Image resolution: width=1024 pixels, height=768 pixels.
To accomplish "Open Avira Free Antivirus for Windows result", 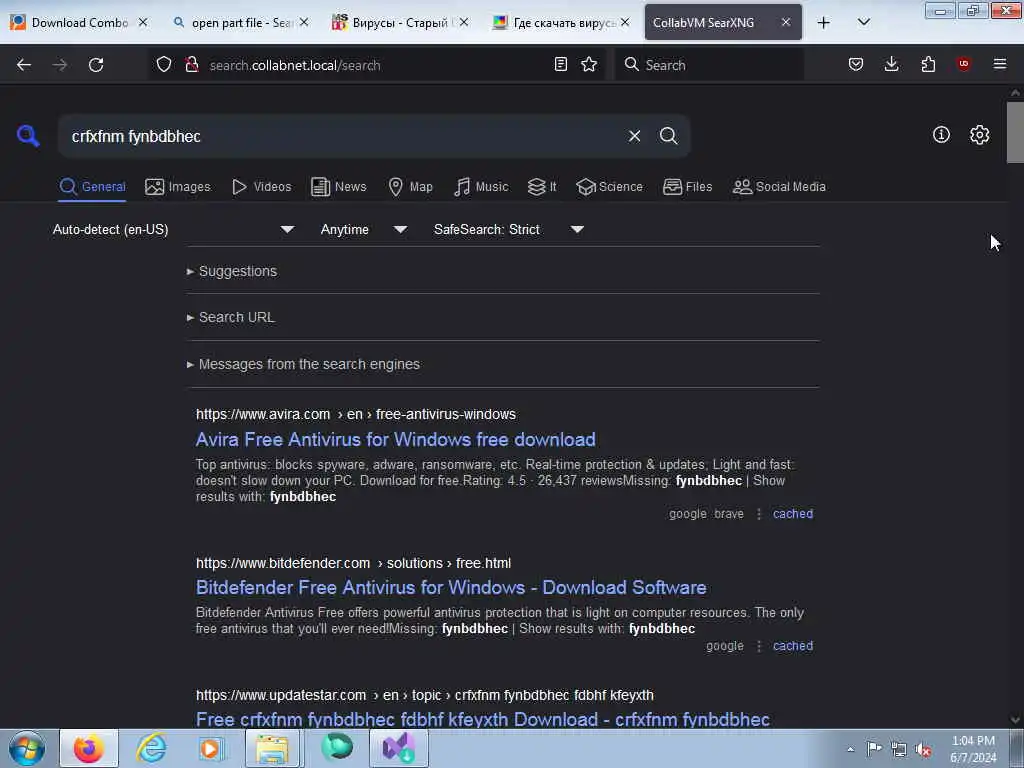I will [x=396, y=440].
